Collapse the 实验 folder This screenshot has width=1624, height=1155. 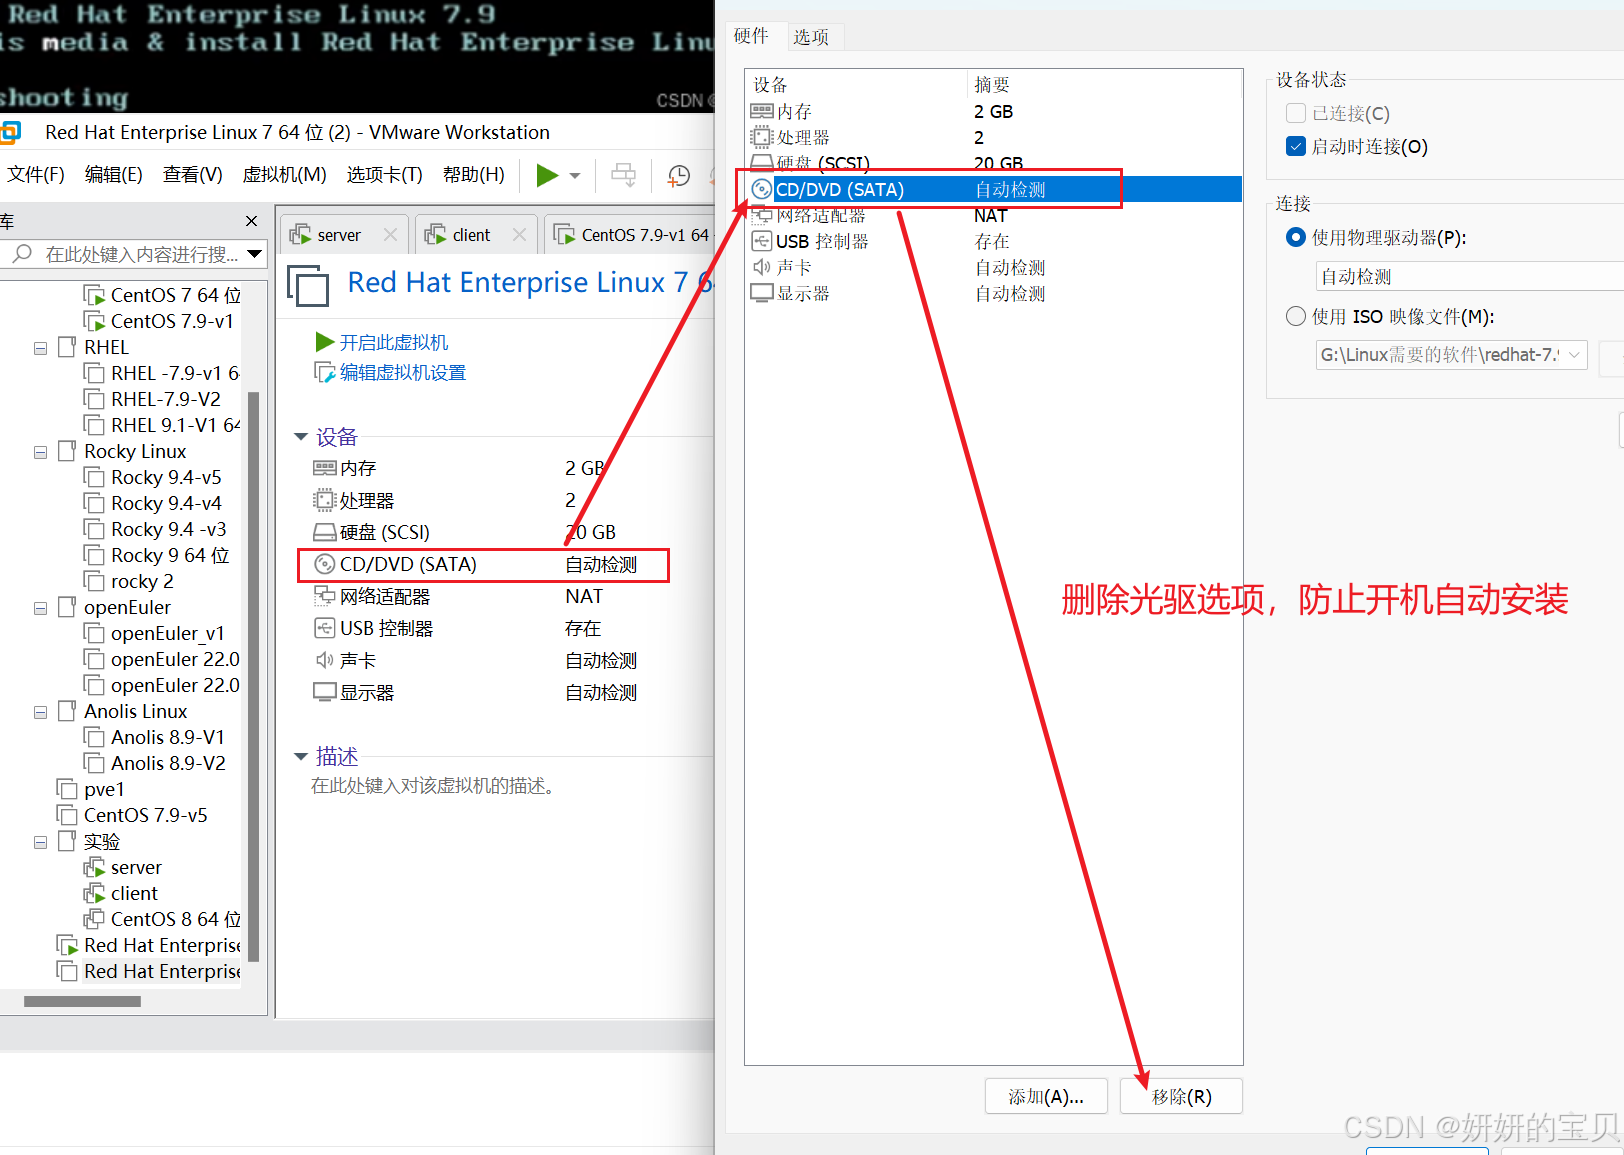[40, 842]
